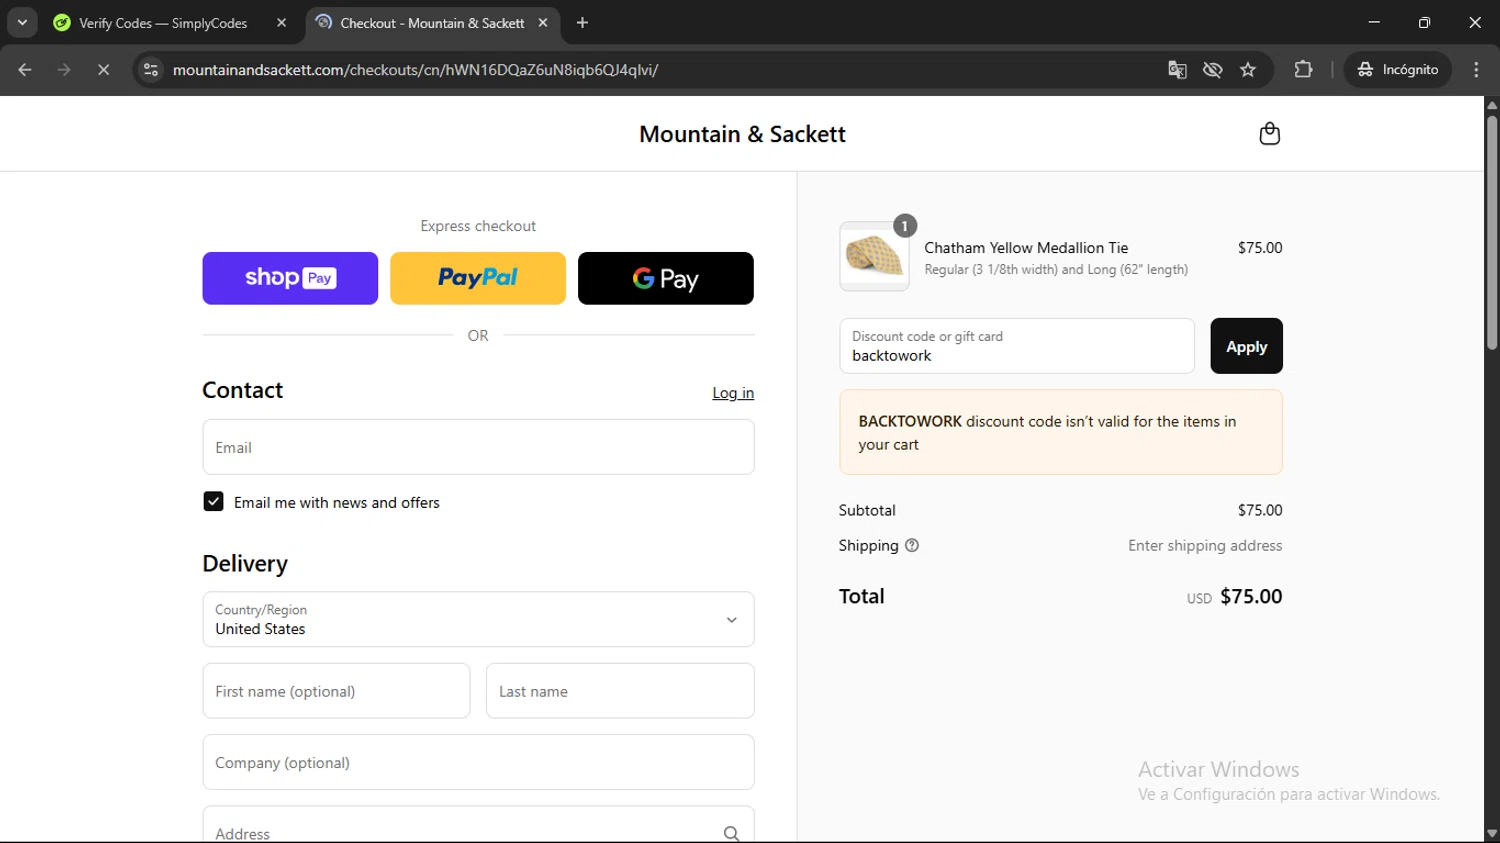Click the translate page icon
1500x843 pixels.
pyautogui.click(x=1177, y=69)
